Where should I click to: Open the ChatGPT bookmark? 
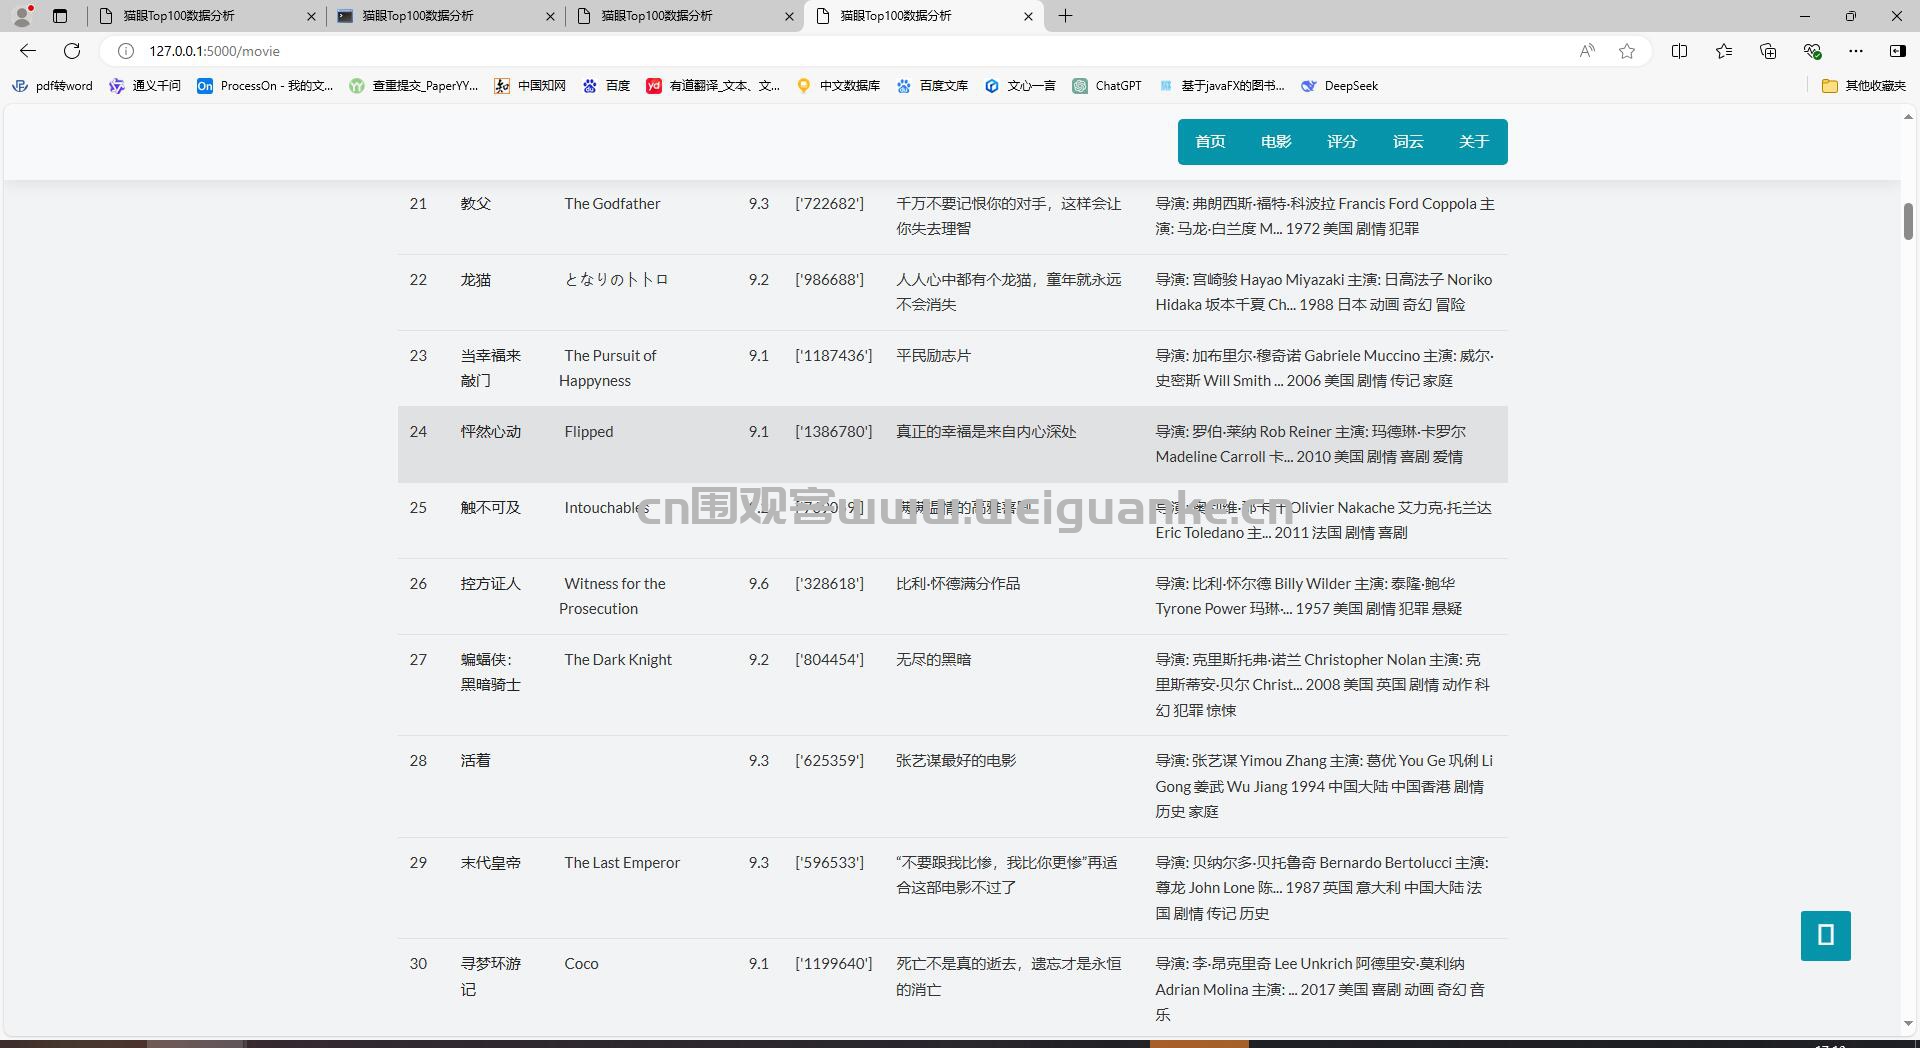pyautogui.click(x=1107, y=86)
